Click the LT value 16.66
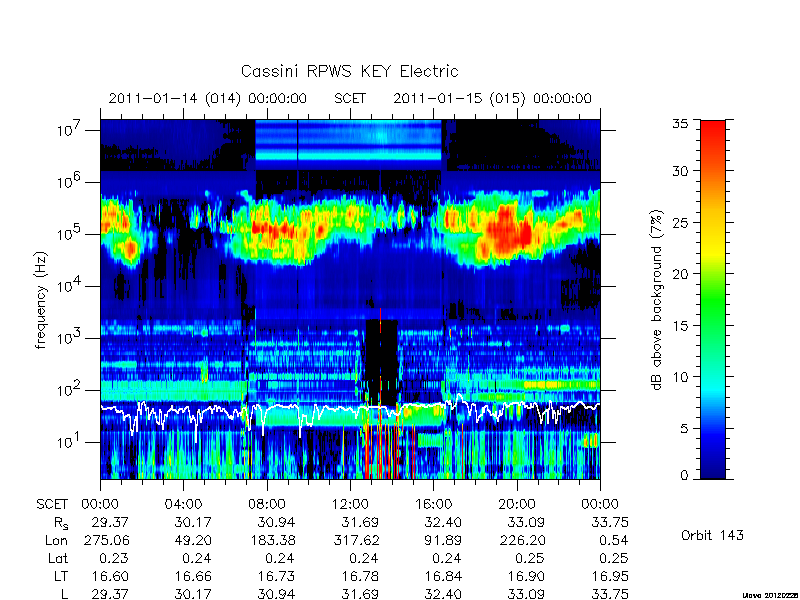800x600 pixels. coord(193,576)
